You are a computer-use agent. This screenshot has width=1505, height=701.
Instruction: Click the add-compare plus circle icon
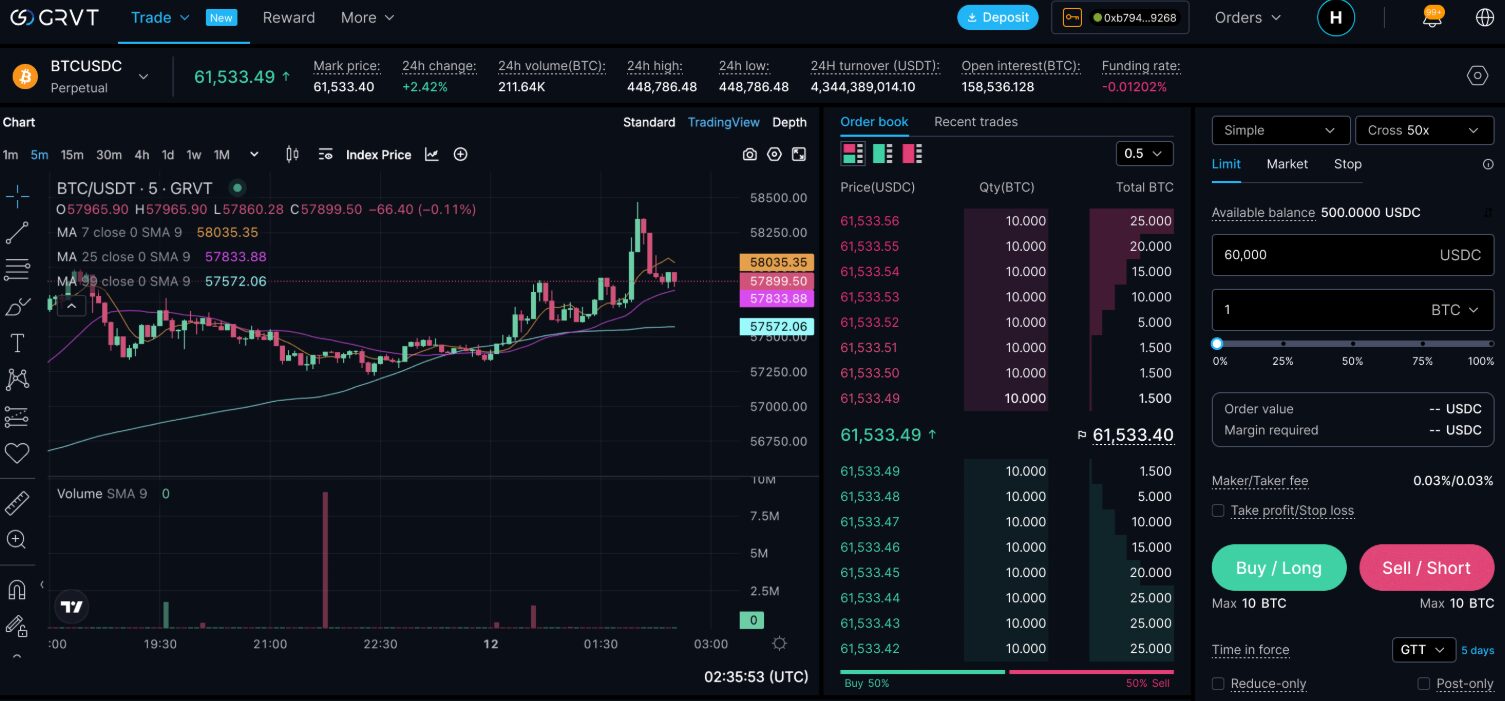click(460, 154)
